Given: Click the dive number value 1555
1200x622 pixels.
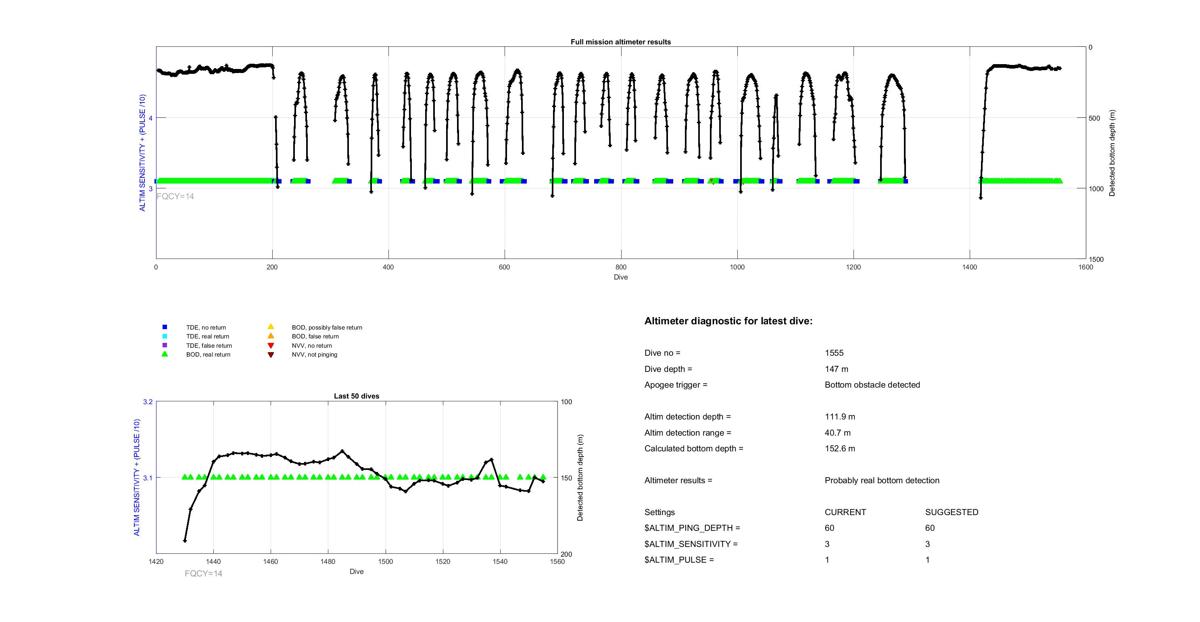Looking at the screenshot, I should tap(834, 354).
